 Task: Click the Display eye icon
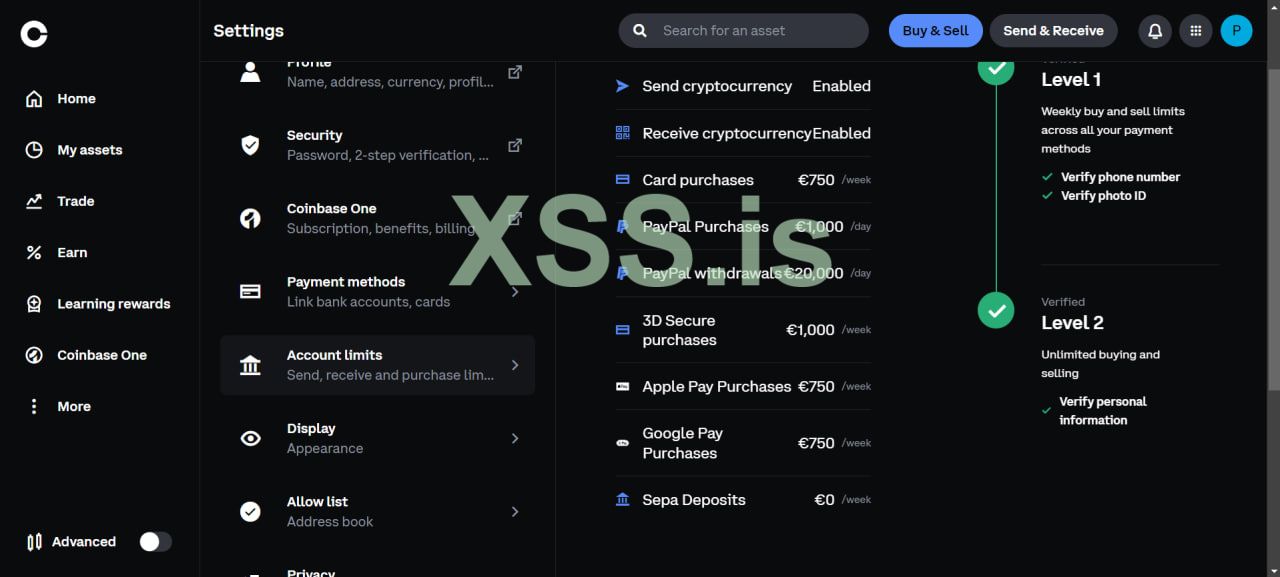click(250, 438)
